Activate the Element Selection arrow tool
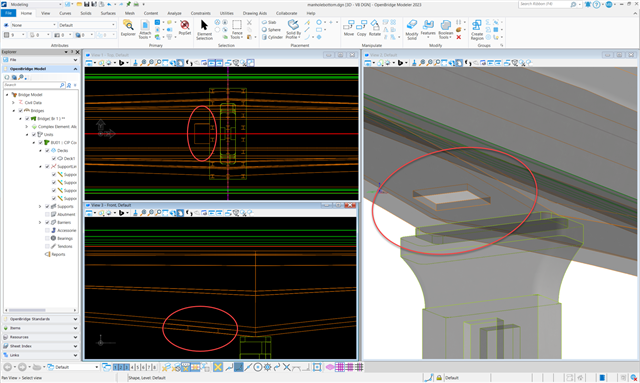This screenshot has width=640, height=383. point(204,29)
